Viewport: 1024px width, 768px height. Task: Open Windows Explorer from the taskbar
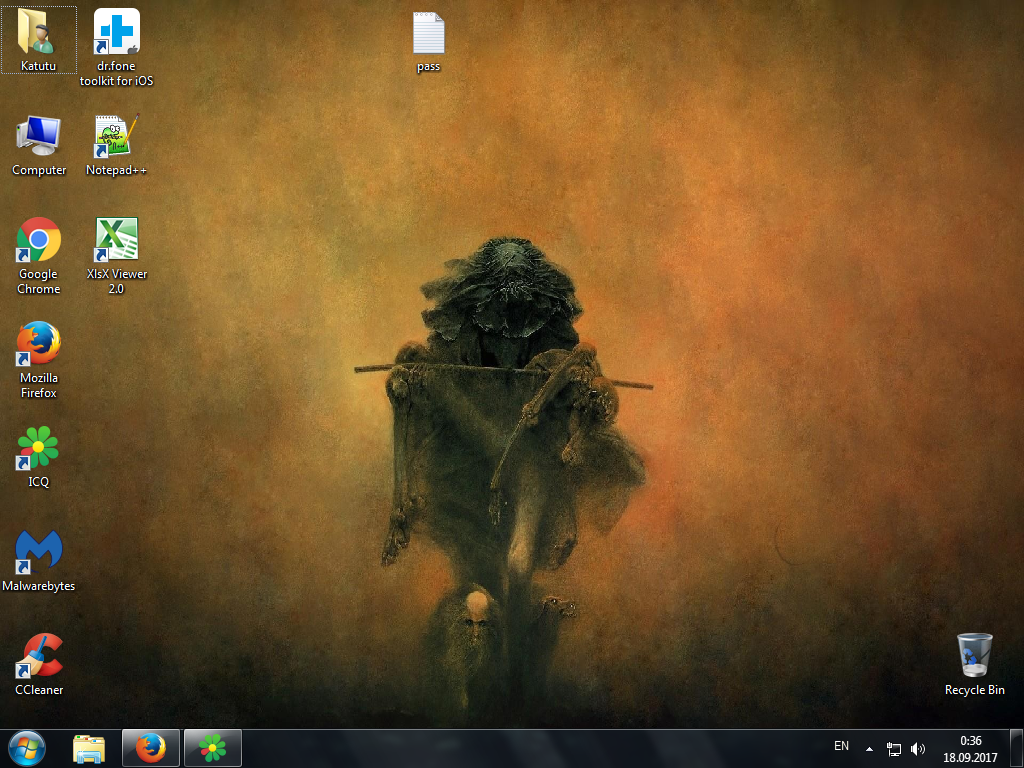point(89,748)
